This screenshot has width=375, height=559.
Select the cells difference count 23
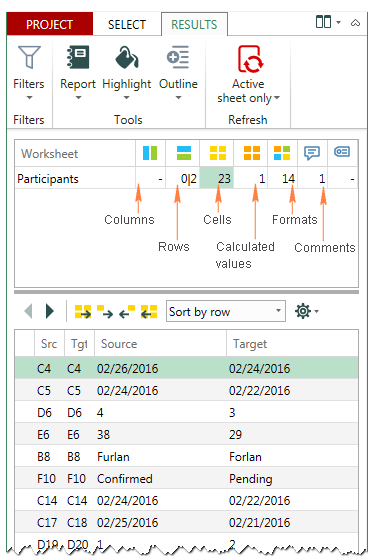click(x=217, y=178)
